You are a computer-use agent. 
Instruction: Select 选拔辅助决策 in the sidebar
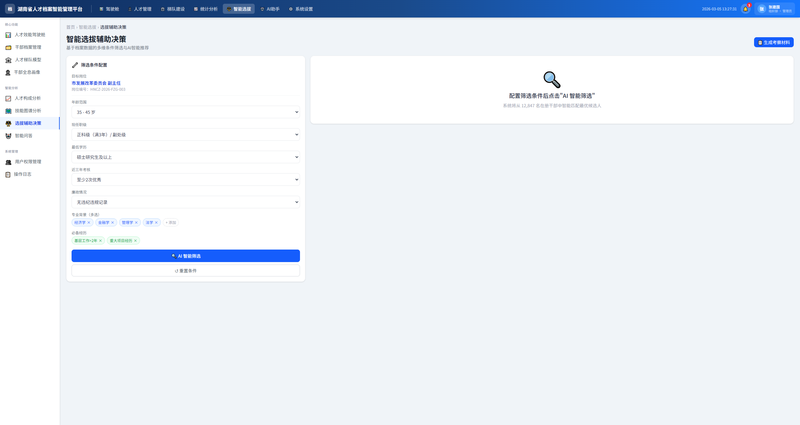pyautogui.click(x=30, y=123)
